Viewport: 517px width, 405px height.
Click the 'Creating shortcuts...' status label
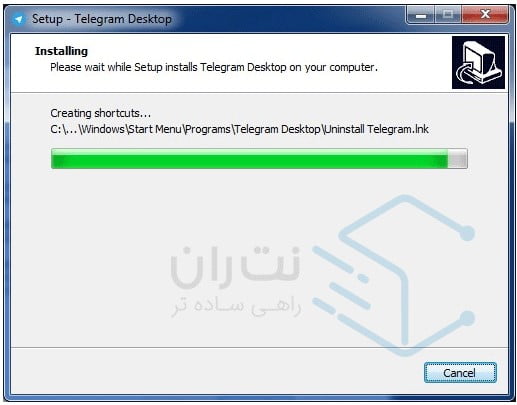[x=101, y=113]
